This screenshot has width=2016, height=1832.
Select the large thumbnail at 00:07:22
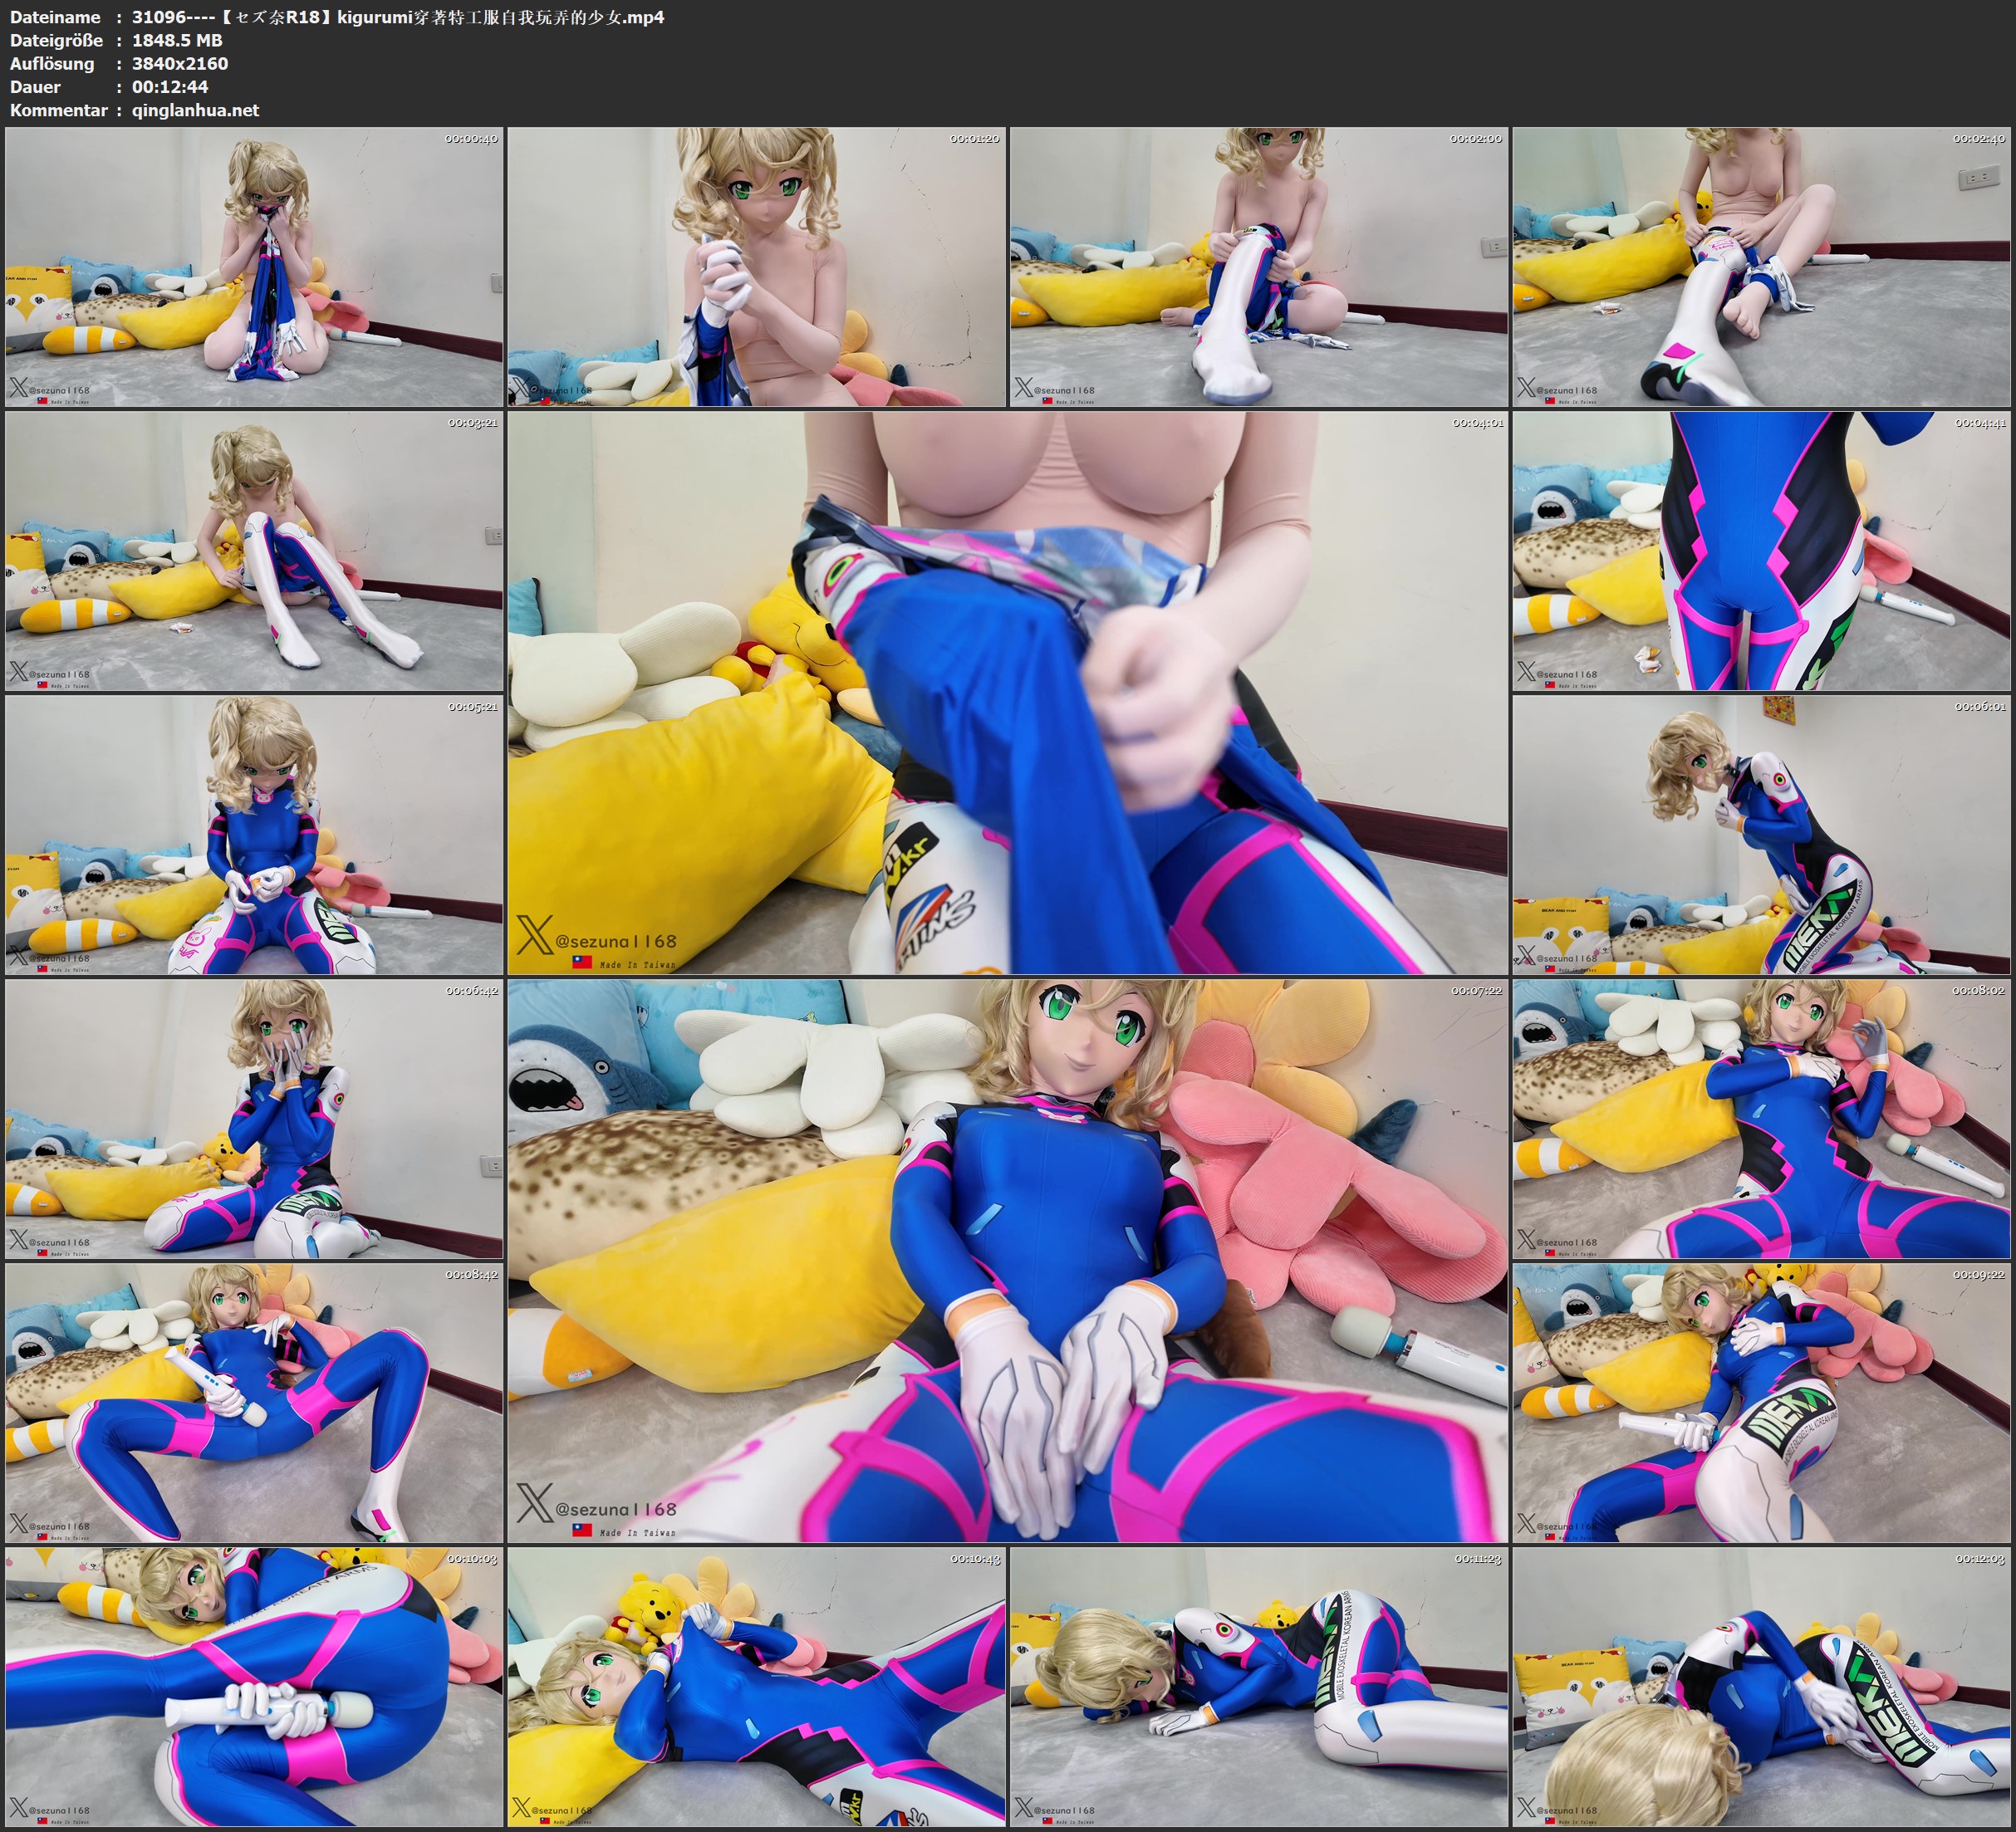1007,1260
